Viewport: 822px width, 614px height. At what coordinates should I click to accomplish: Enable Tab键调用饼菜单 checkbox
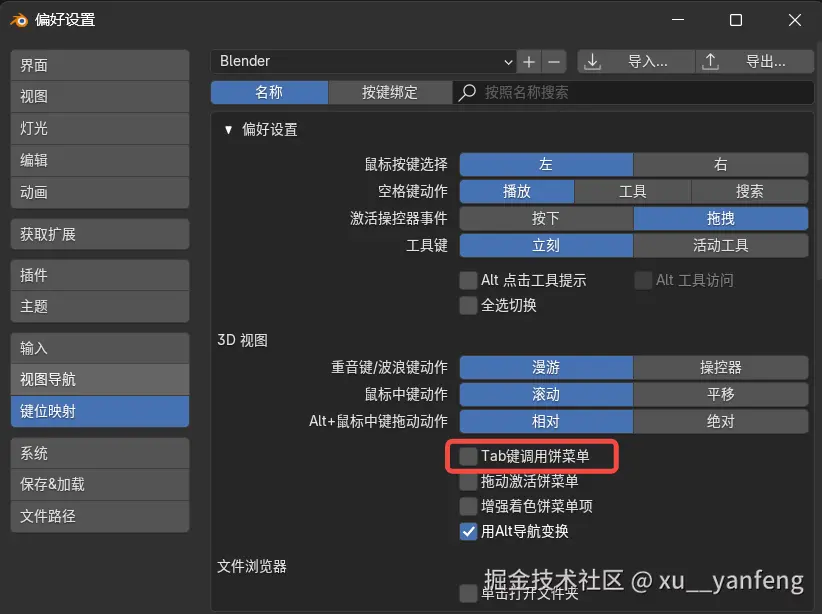pyautogui.click(x=468, y=456)
